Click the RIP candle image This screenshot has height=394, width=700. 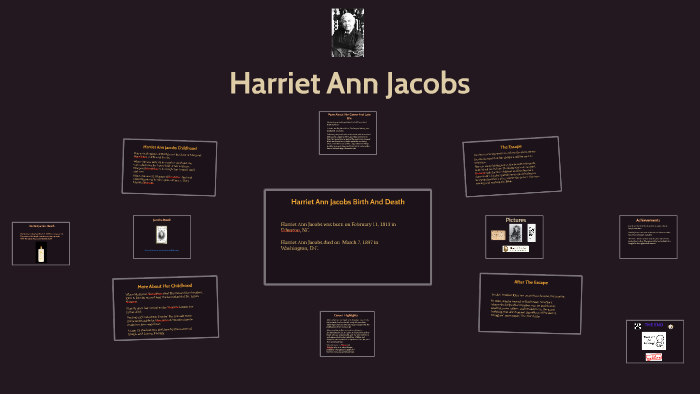tap(41, 253)
